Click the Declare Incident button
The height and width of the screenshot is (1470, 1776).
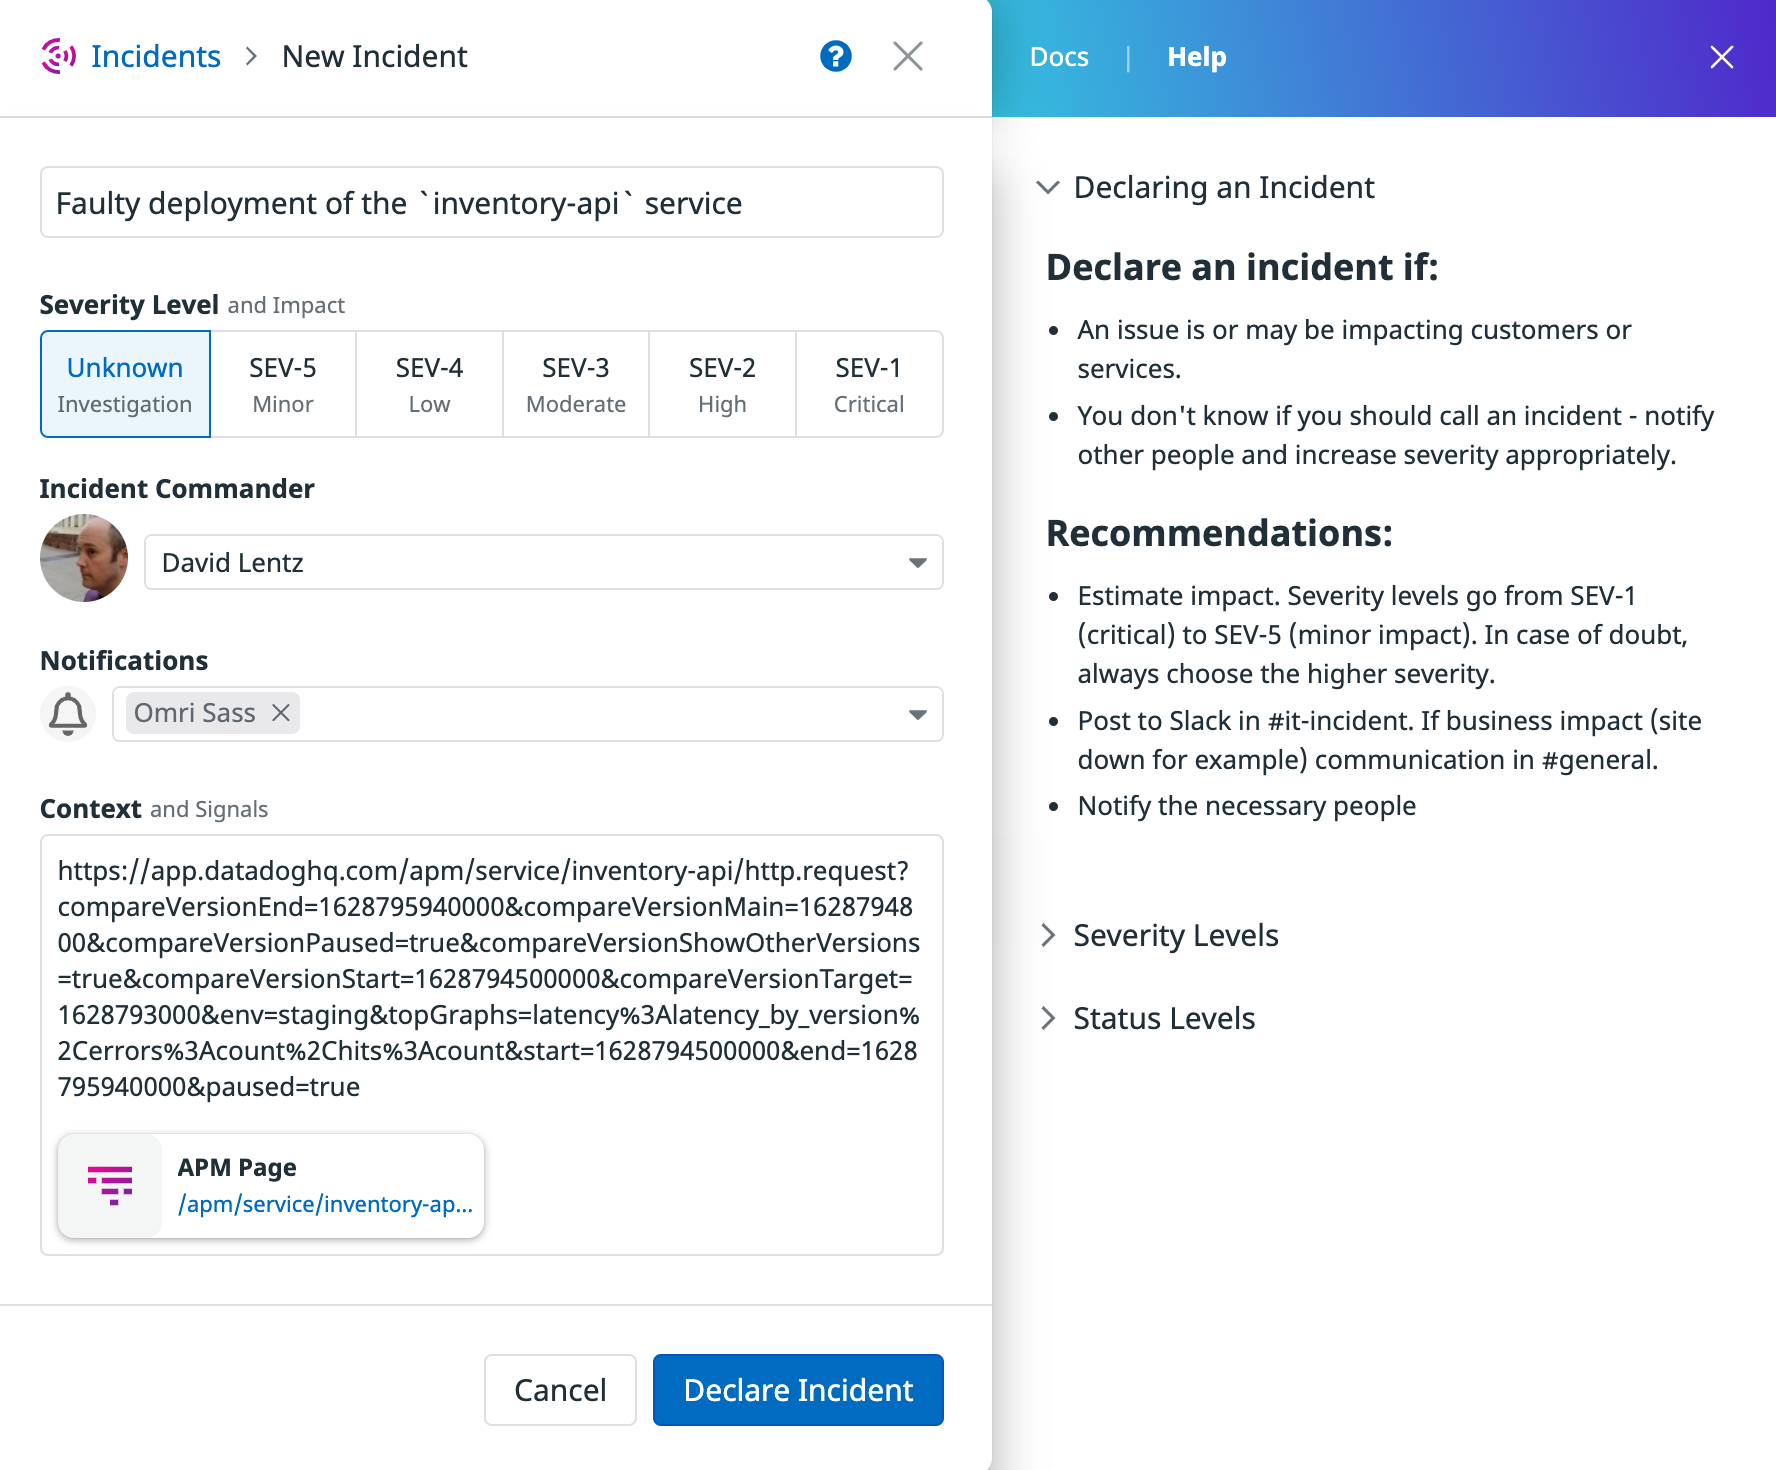coord(797,1389)
